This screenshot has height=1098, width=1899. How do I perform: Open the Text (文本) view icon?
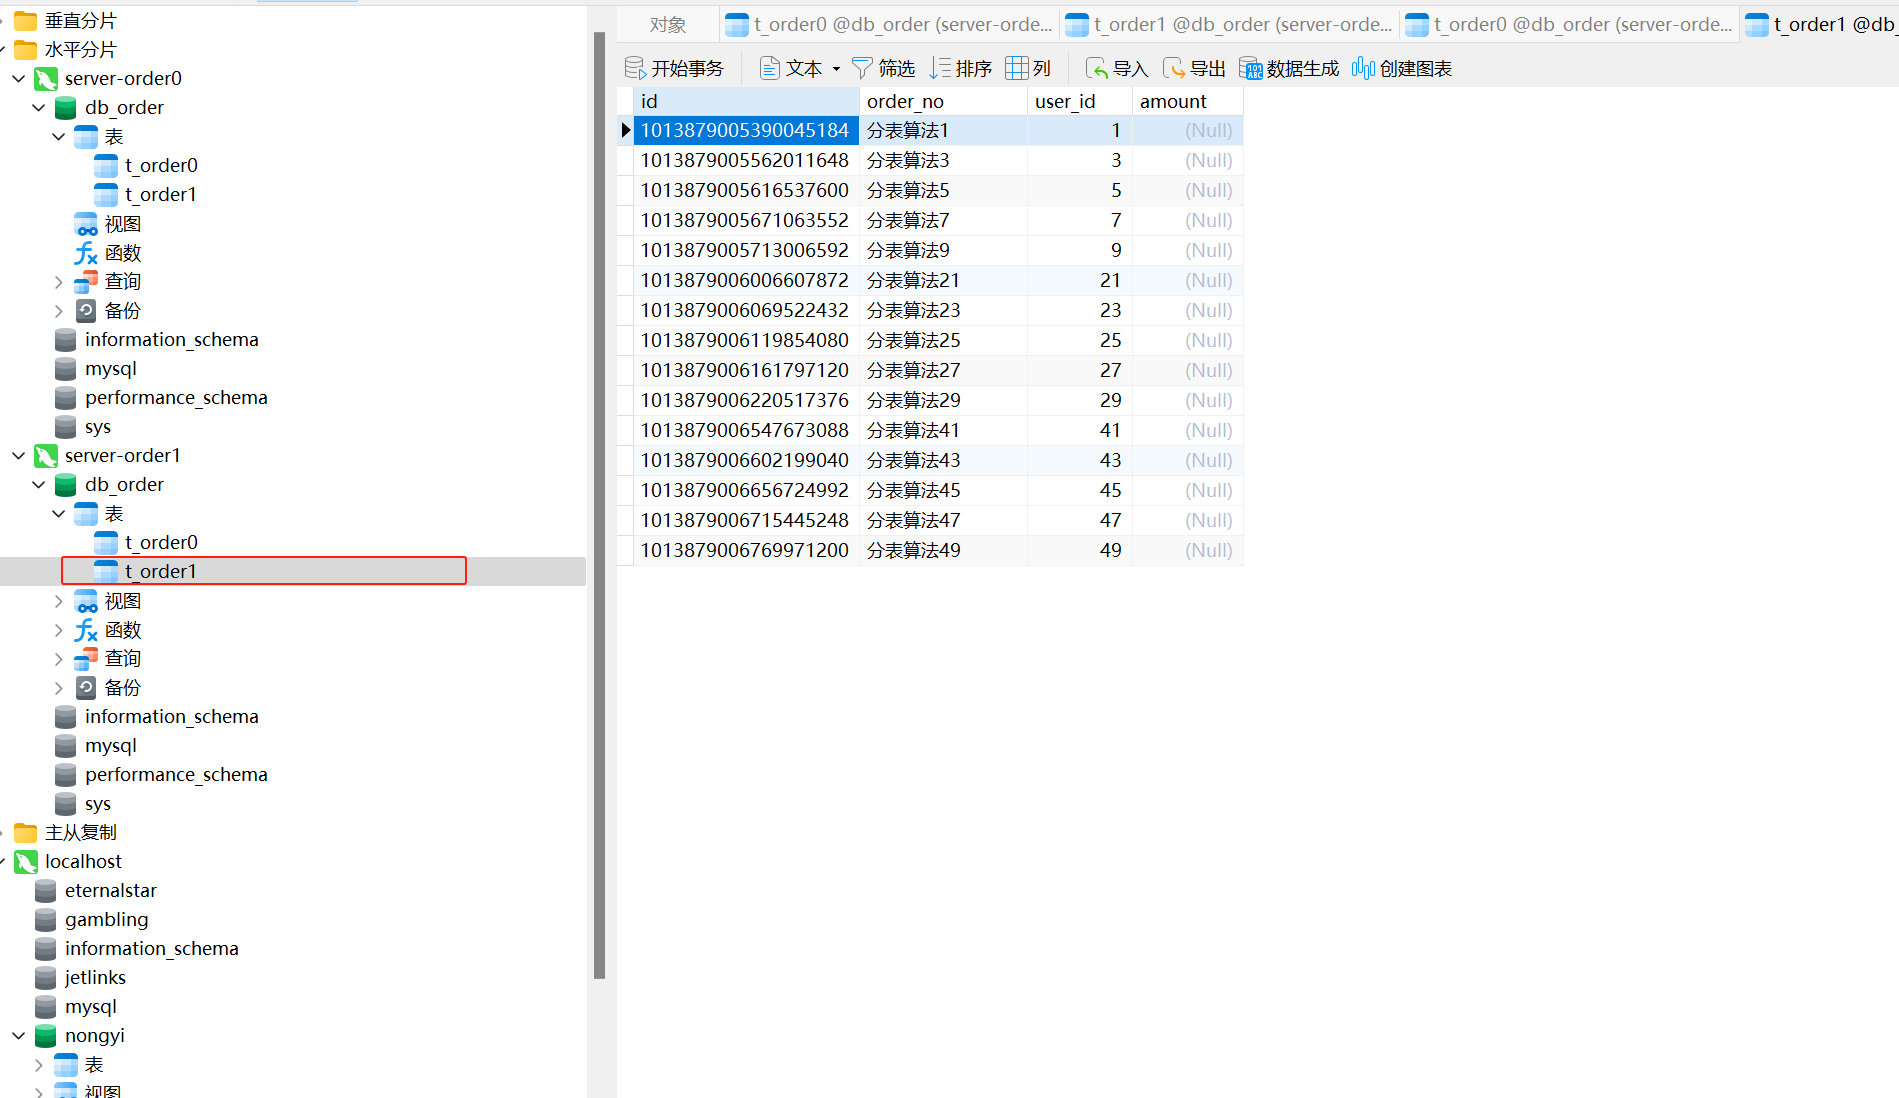770,68
